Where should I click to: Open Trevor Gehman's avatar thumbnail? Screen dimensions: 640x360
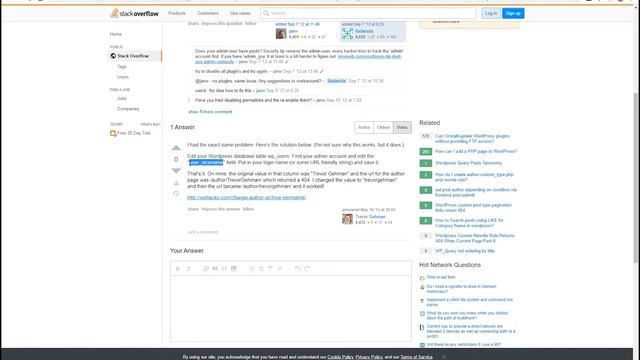347,219
